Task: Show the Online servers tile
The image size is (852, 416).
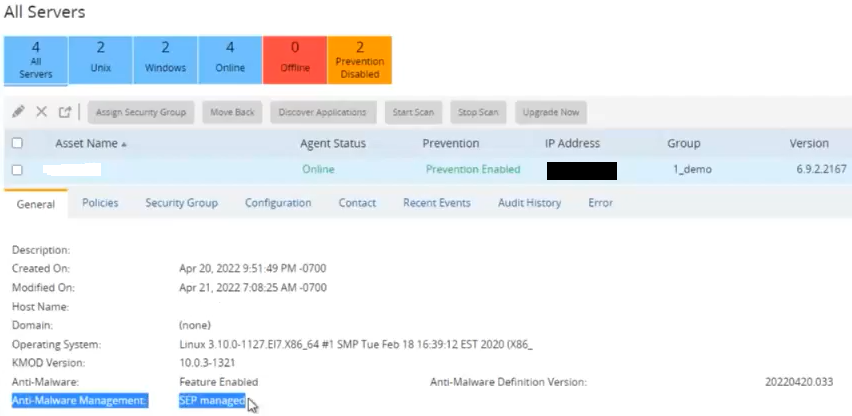Action: pyautogui.click(x=229, y=60)
